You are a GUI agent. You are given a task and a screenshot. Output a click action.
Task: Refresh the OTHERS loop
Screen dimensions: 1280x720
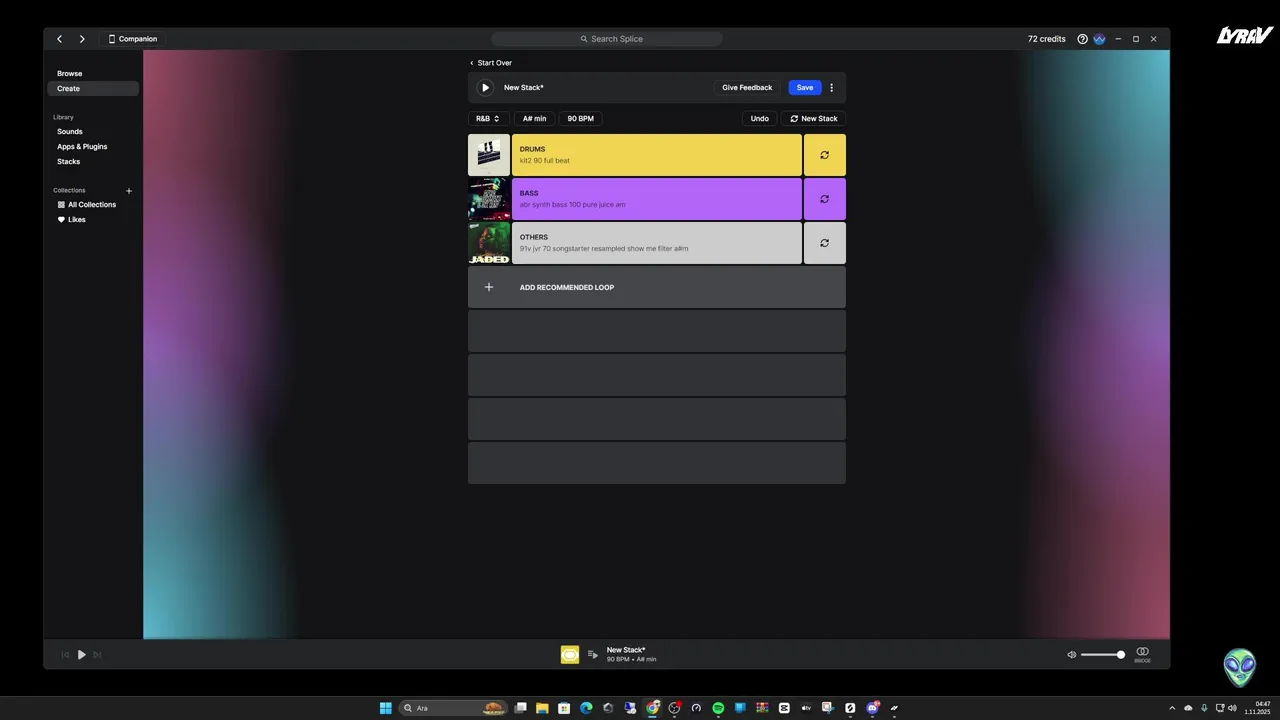pos(825,243)
